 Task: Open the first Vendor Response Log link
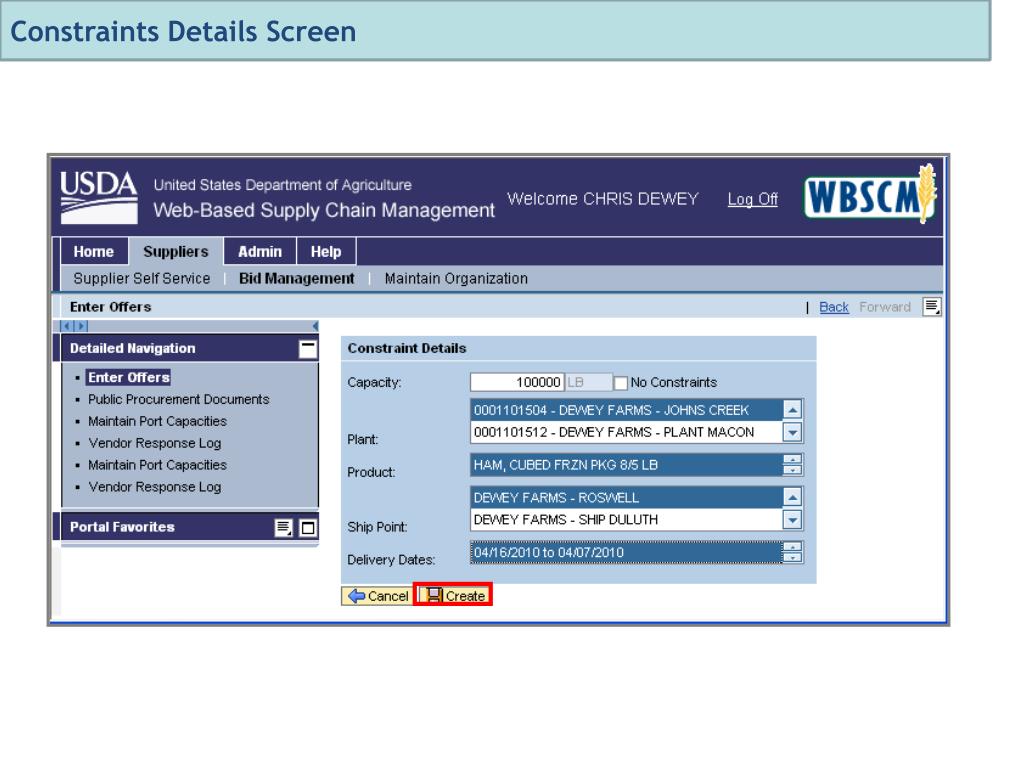point(155,443)
